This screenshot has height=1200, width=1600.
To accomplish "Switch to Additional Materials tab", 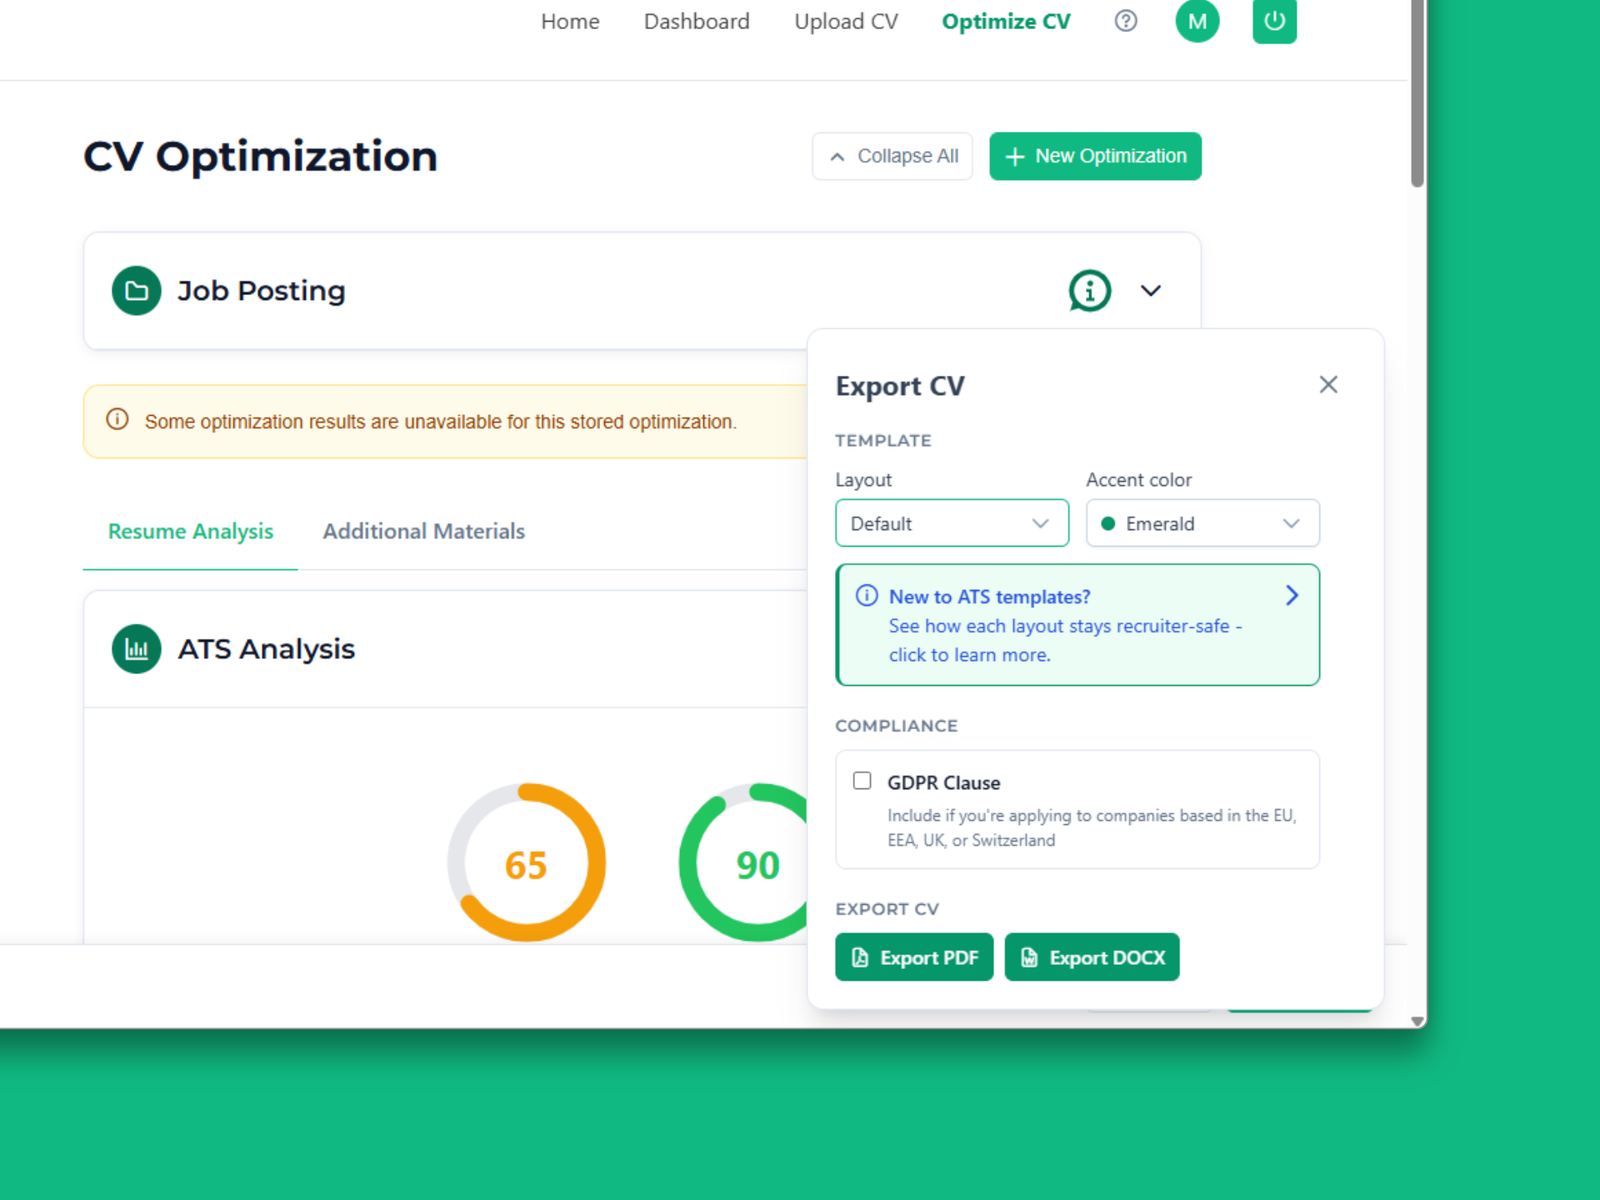I will pos(424,532).
